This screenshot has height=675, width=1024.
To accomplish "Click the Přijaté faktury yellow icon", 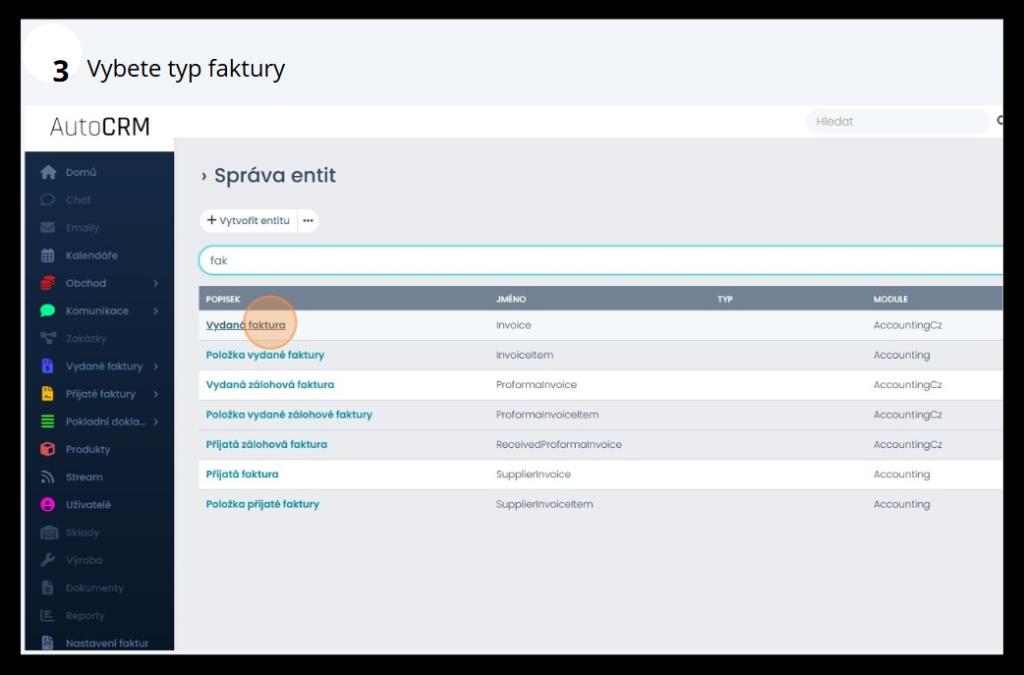I will coord(48,394).
